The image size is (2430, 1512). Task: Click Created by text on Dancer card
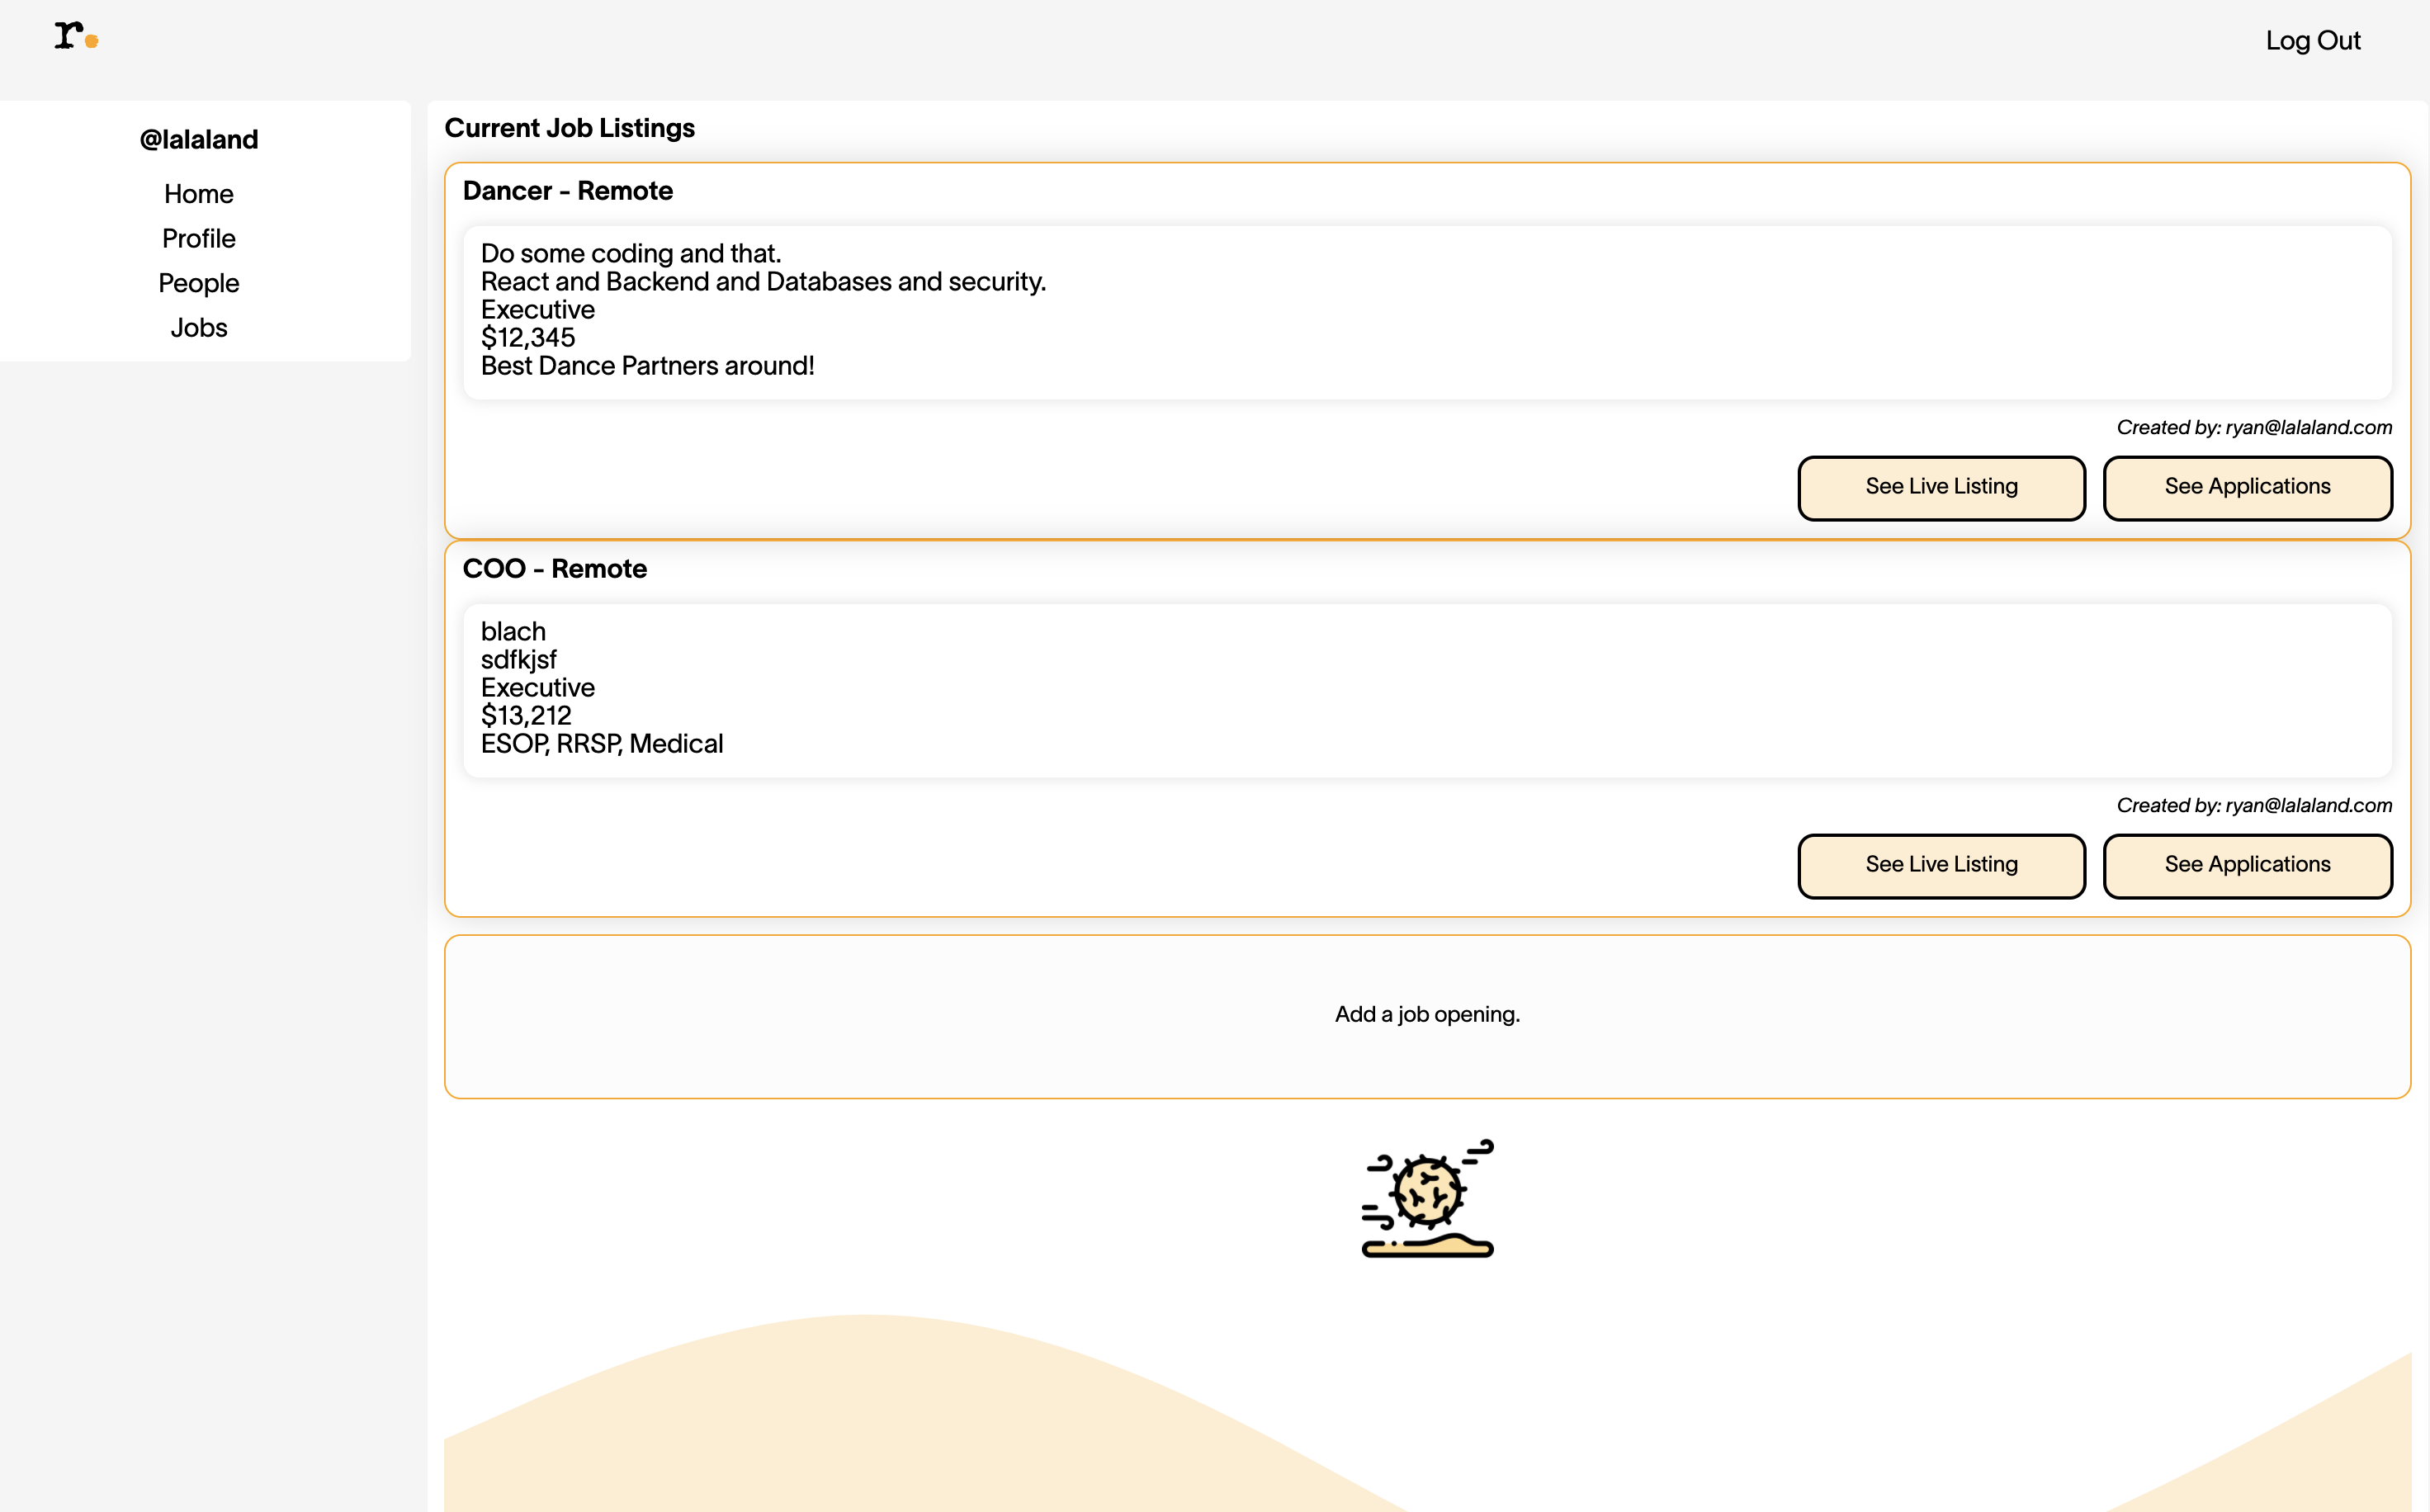point(2253,428)
